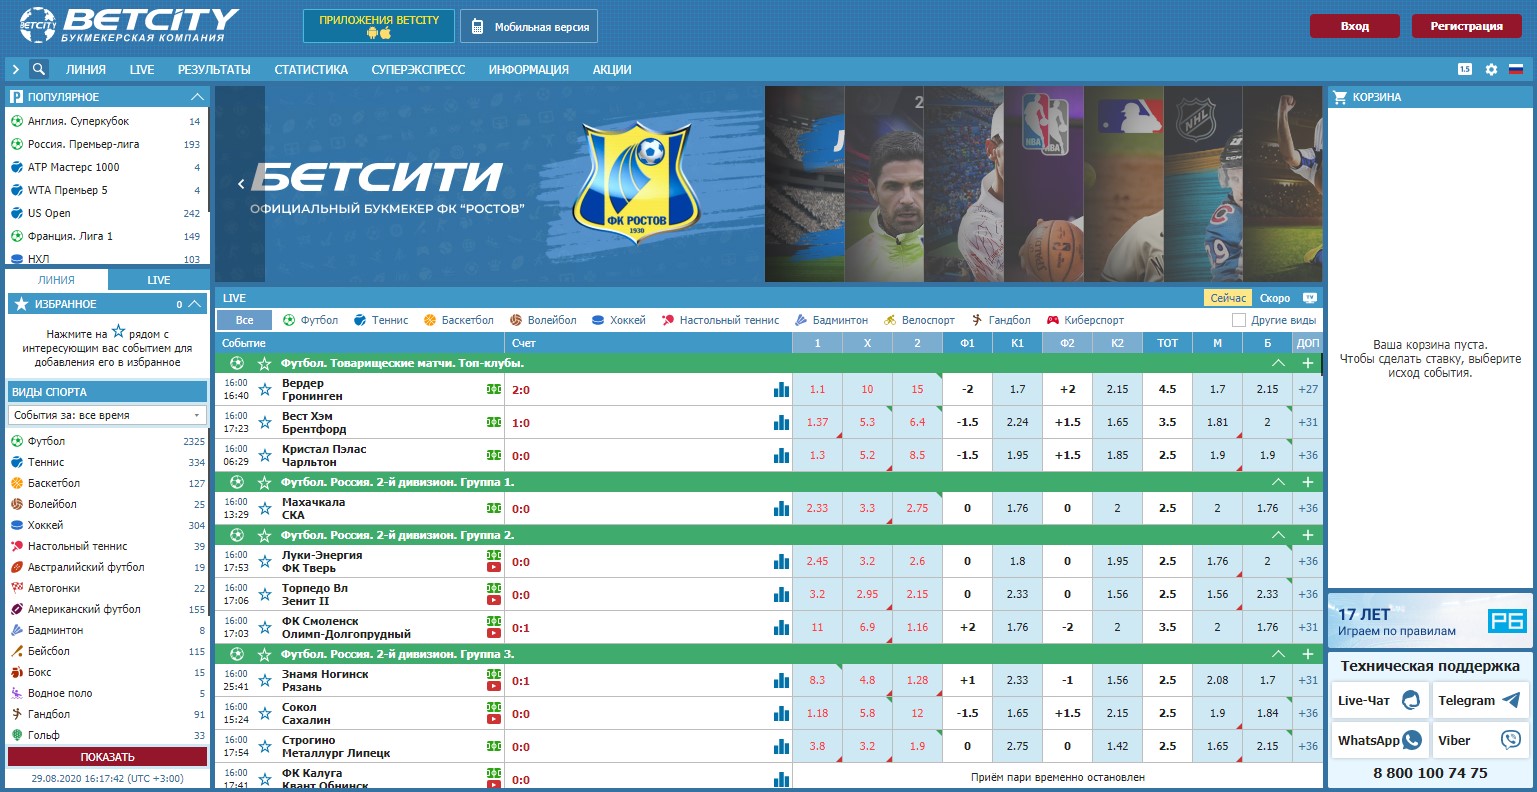Filter live events by Хоккей
This screenshot has height=792, width=1537.
pos(618,320)
